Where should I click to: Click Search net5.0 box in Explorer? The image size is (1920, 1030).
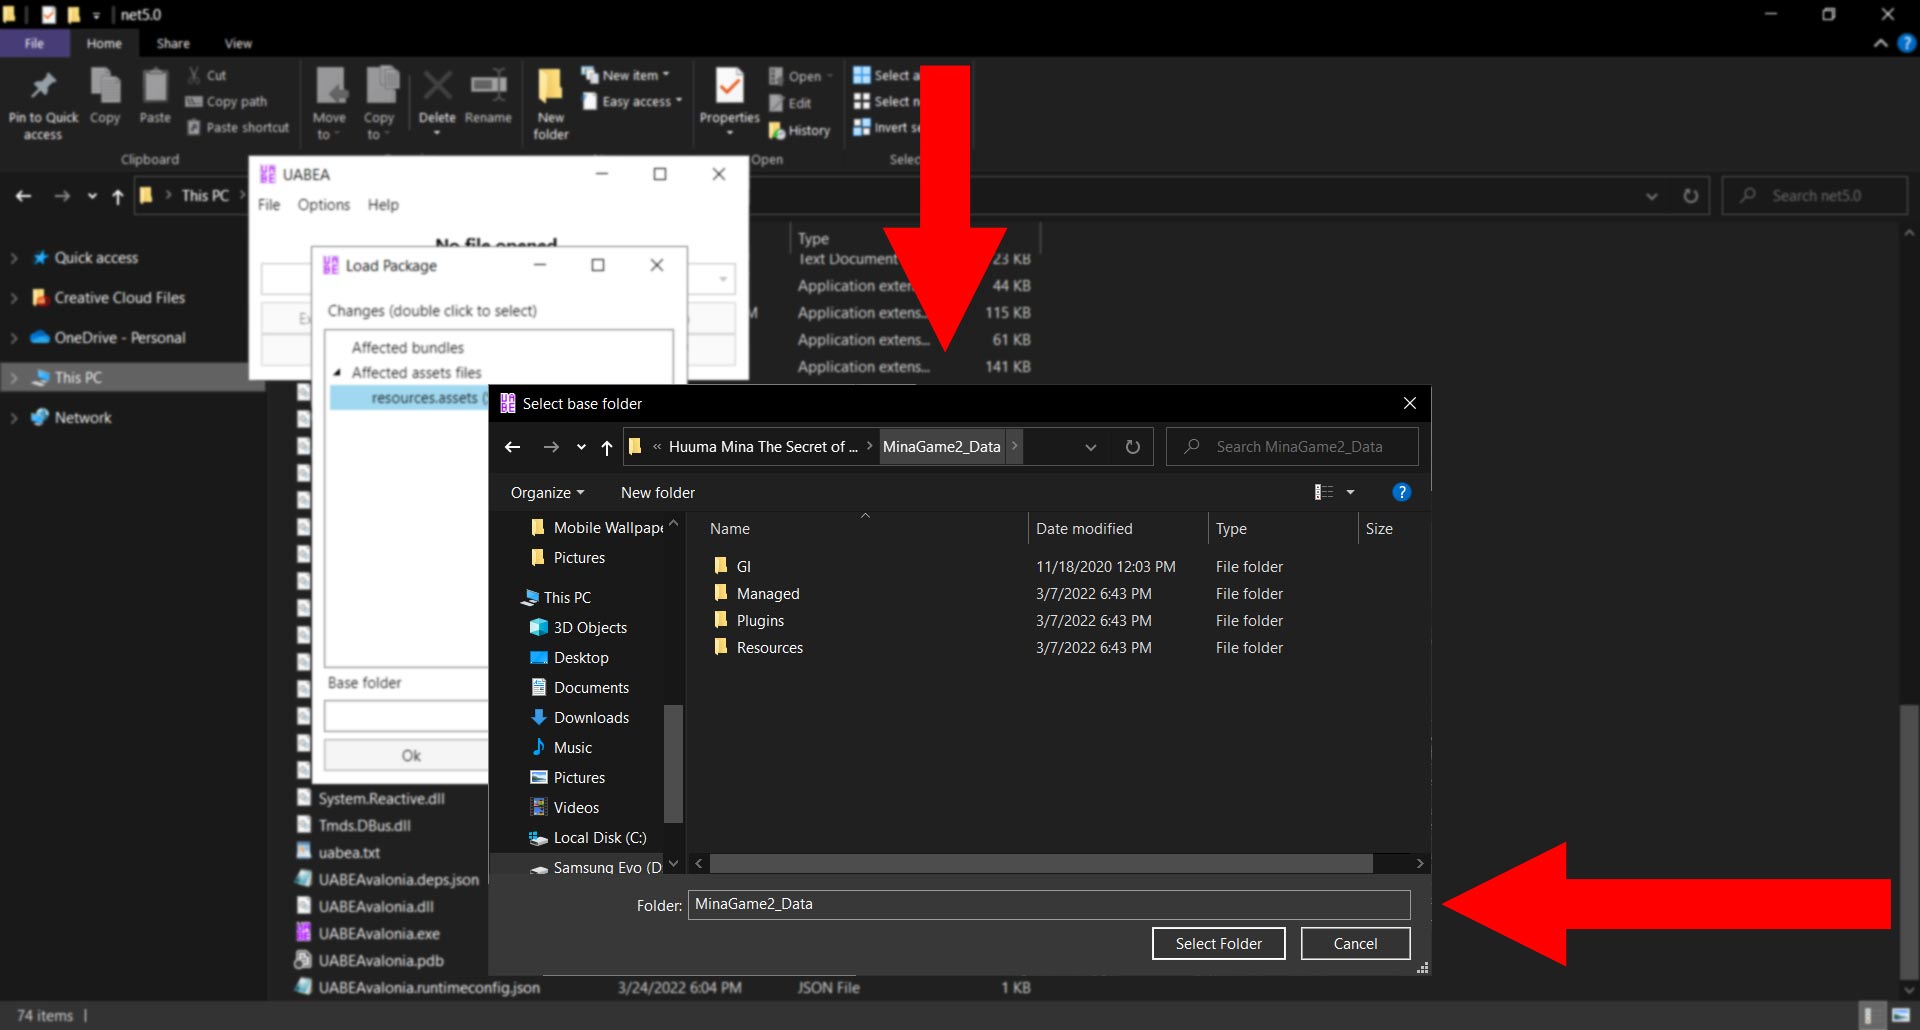point(1814,195)
